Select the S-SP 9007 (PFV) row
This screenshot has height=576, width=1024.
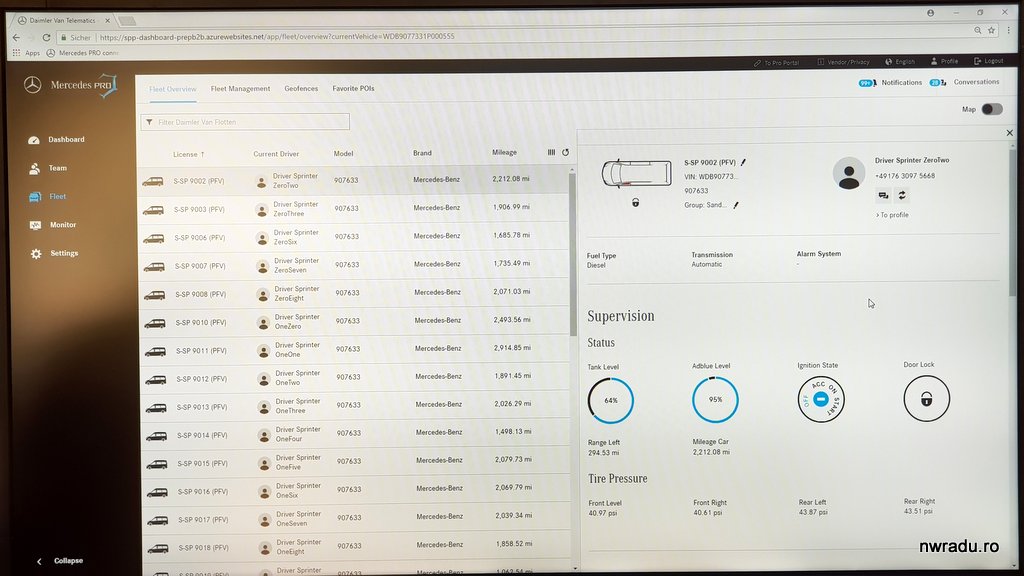(355, 265)
